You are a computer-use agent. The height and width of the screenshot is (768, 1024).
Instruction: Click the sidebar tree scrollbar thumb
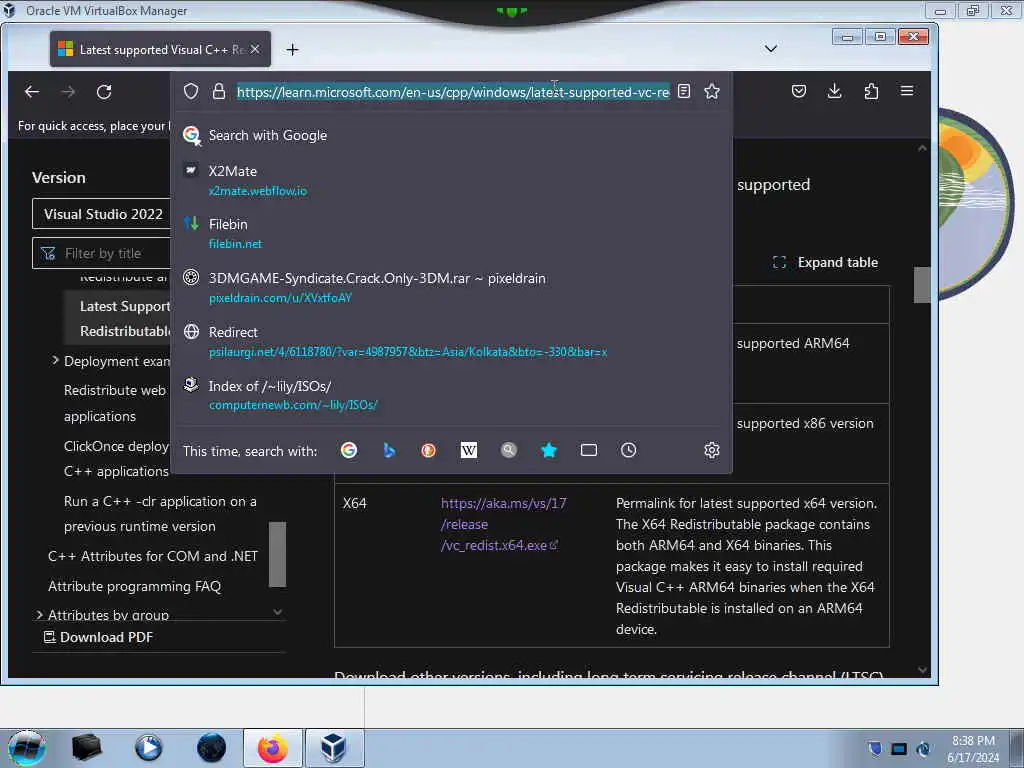(x=278, y=554)
